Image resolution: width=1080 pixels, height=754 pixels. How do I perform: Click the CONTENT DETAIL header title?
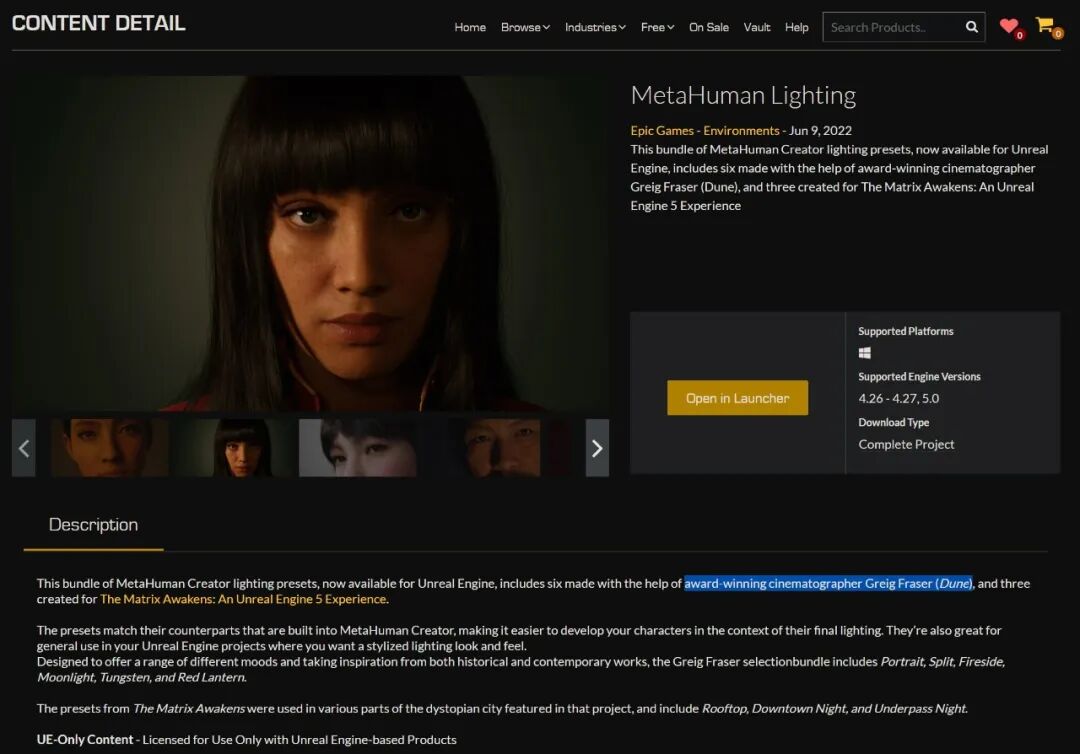pos(98,23)
